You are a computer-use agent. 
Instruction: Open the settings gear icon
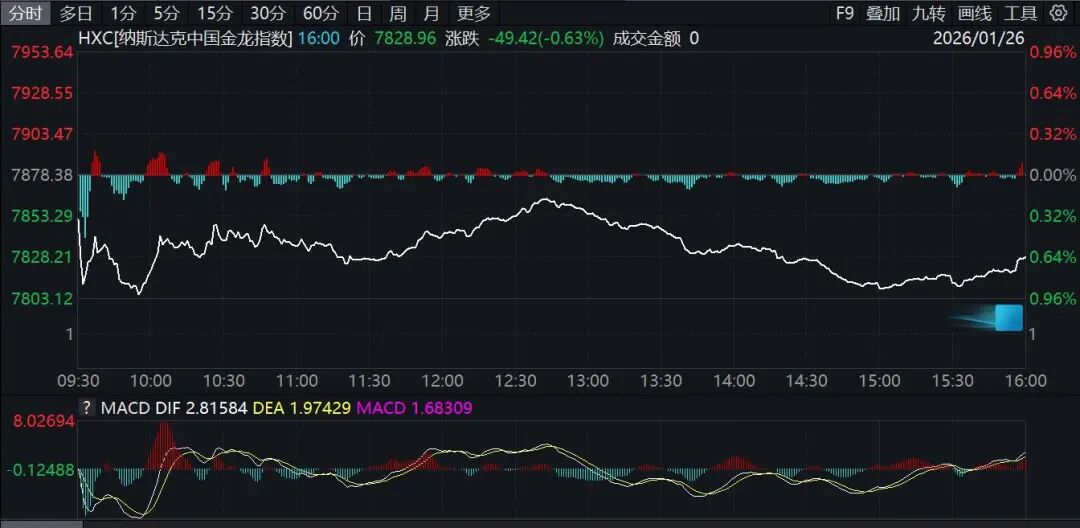pos(1059,13)
